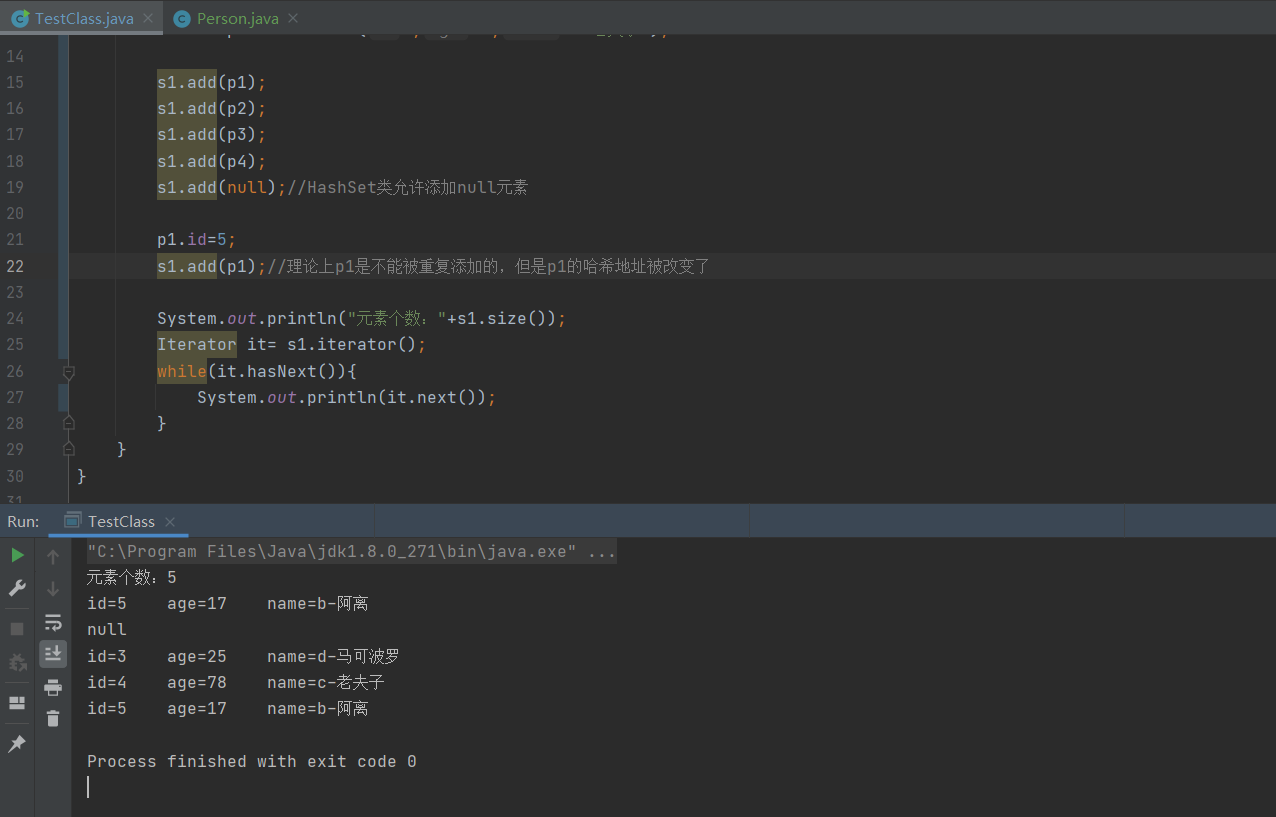Click the 元素个数: 5 console output line

pos(132,577)
